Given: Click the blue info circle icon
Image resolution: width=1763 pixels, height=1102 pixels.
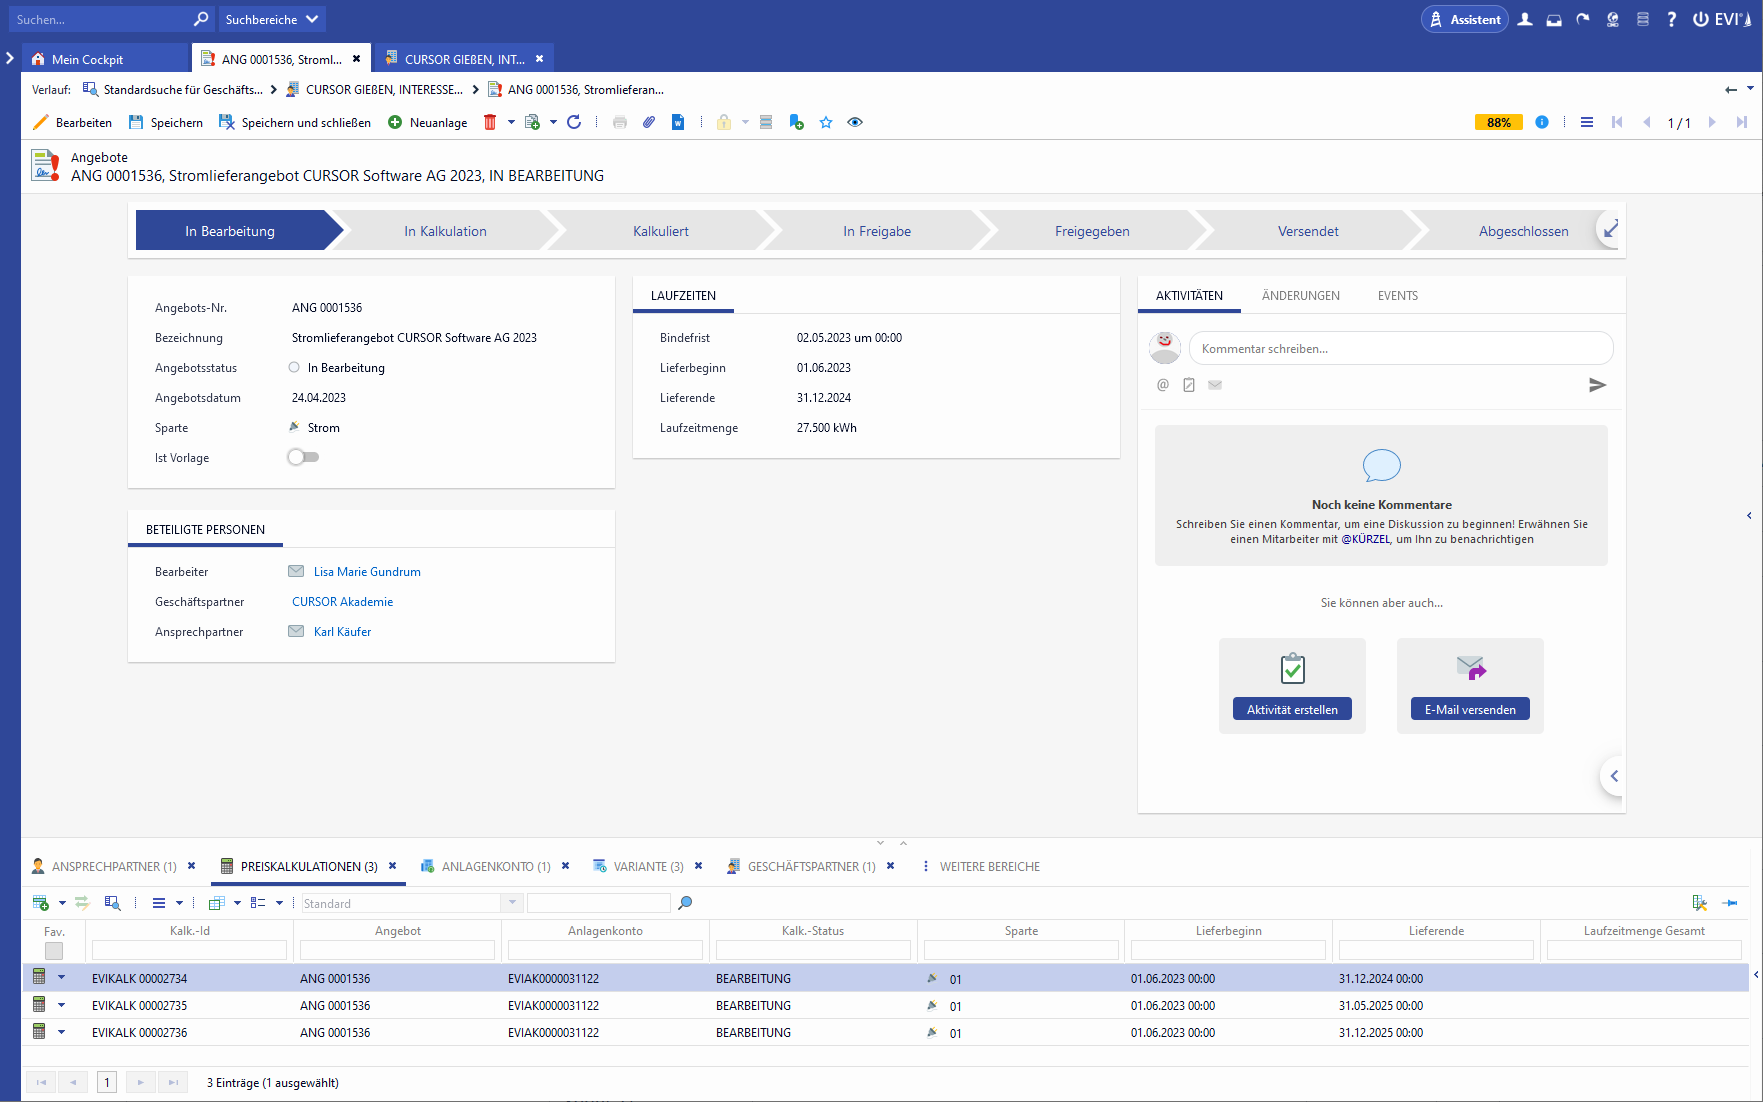Looking at the screenshot, I should [x=1542, y=122].
